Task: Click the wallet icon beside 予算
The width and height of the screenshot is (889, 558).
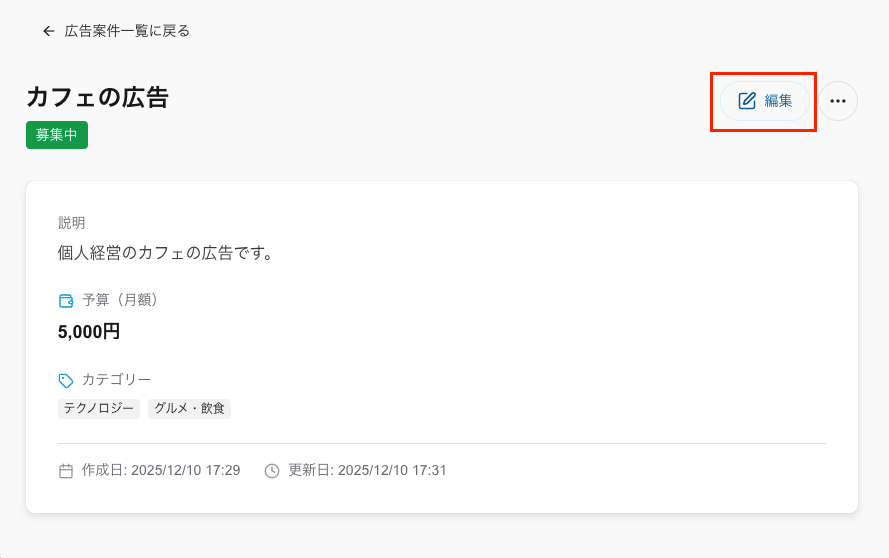Action: point(66,300)
